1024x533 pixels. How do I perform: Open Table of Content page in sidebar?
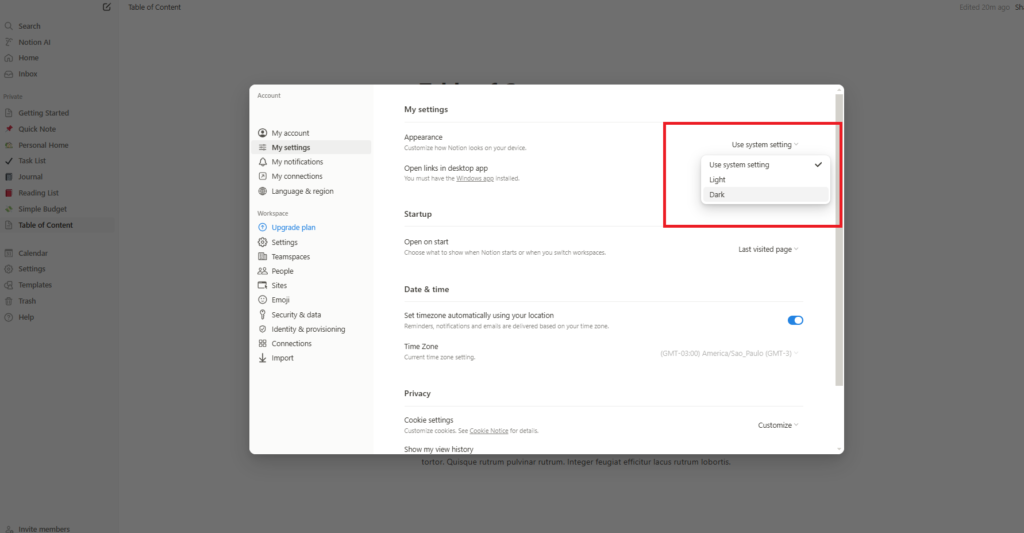tap(57, 225)
